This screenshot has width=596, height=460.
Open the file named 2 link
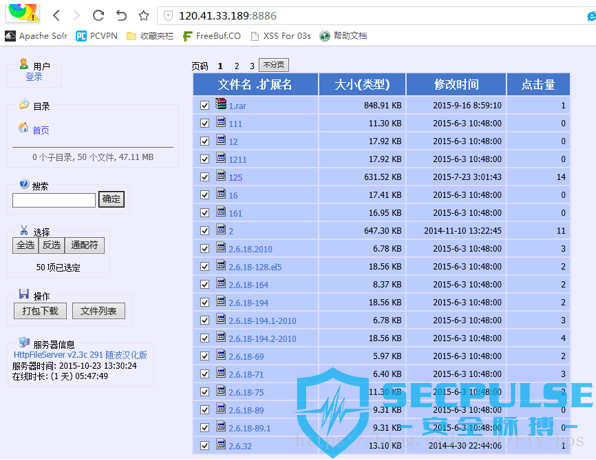pos(231,231)
